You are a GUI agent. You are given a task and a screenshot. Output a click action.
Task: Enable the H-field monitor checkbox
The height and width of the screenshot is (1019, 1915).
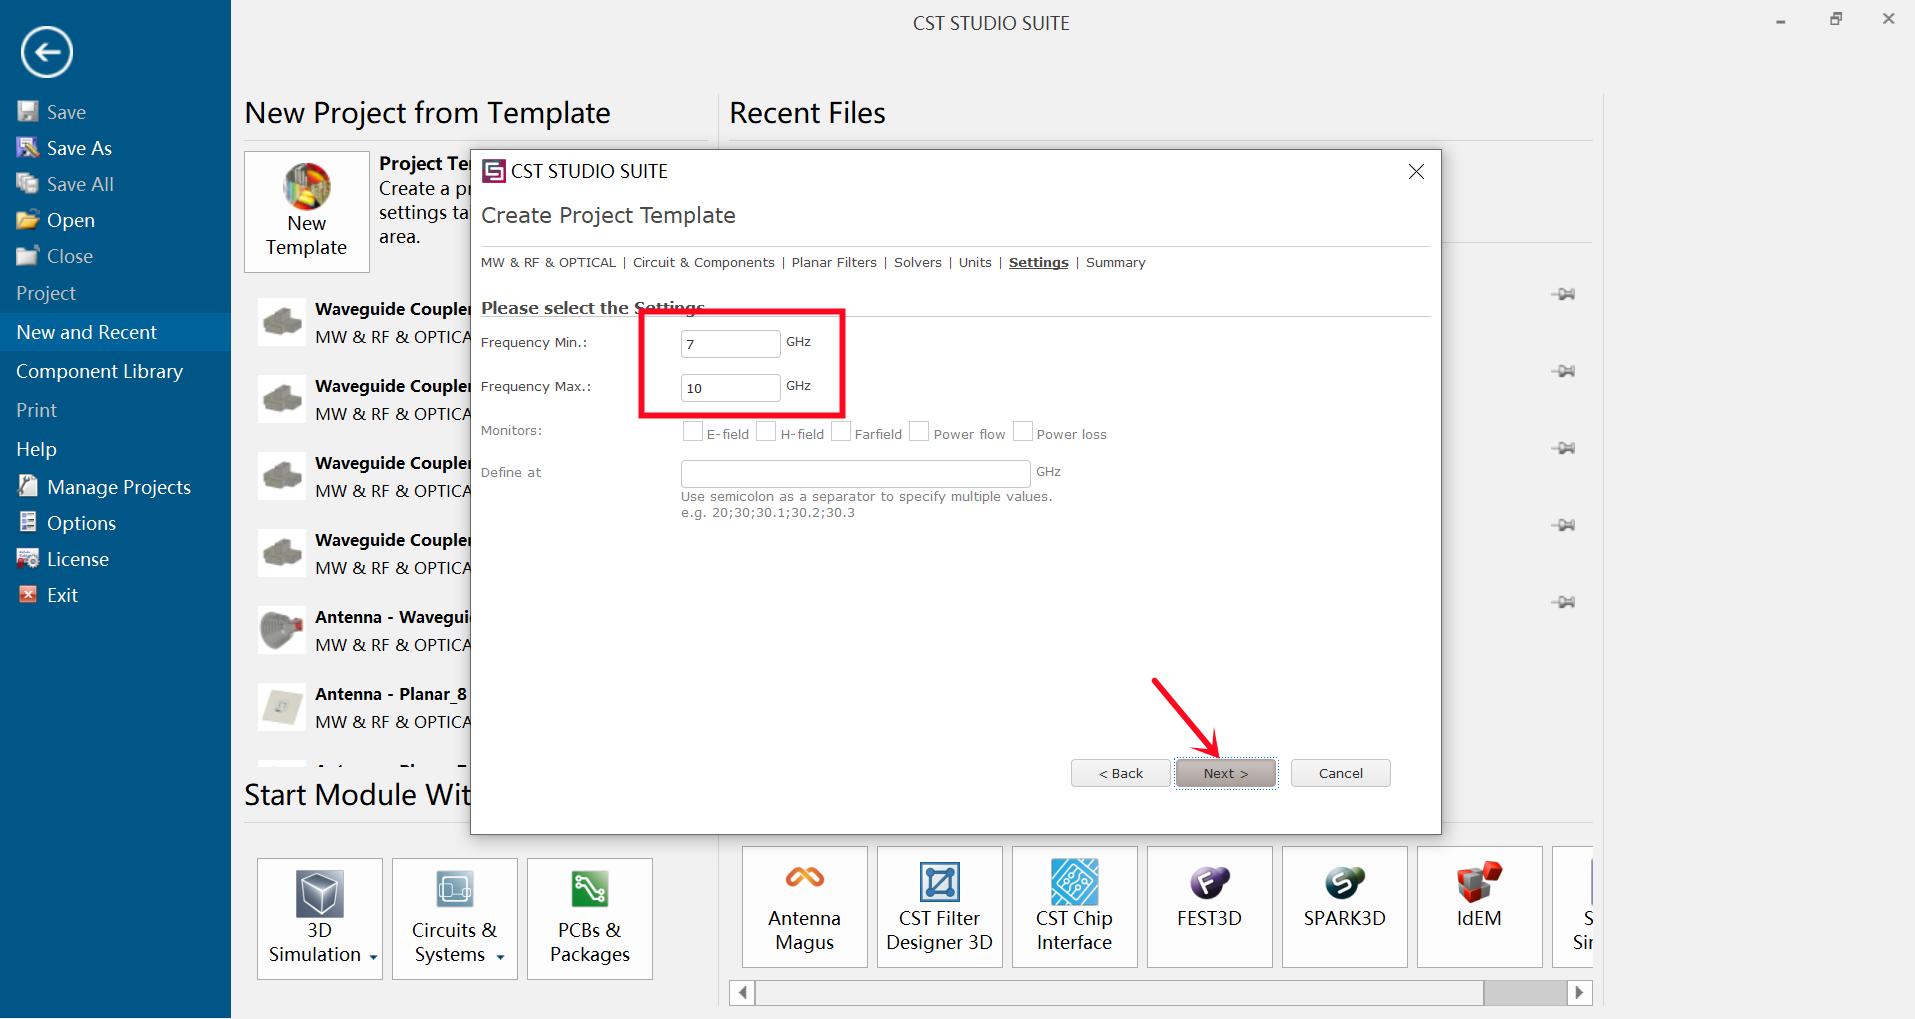pos(766,431)
